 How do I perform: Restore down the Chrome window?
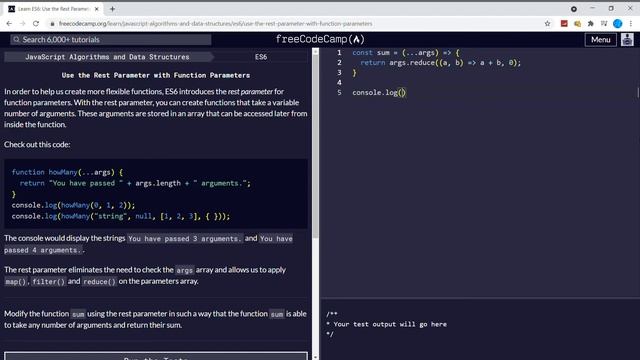611,9
